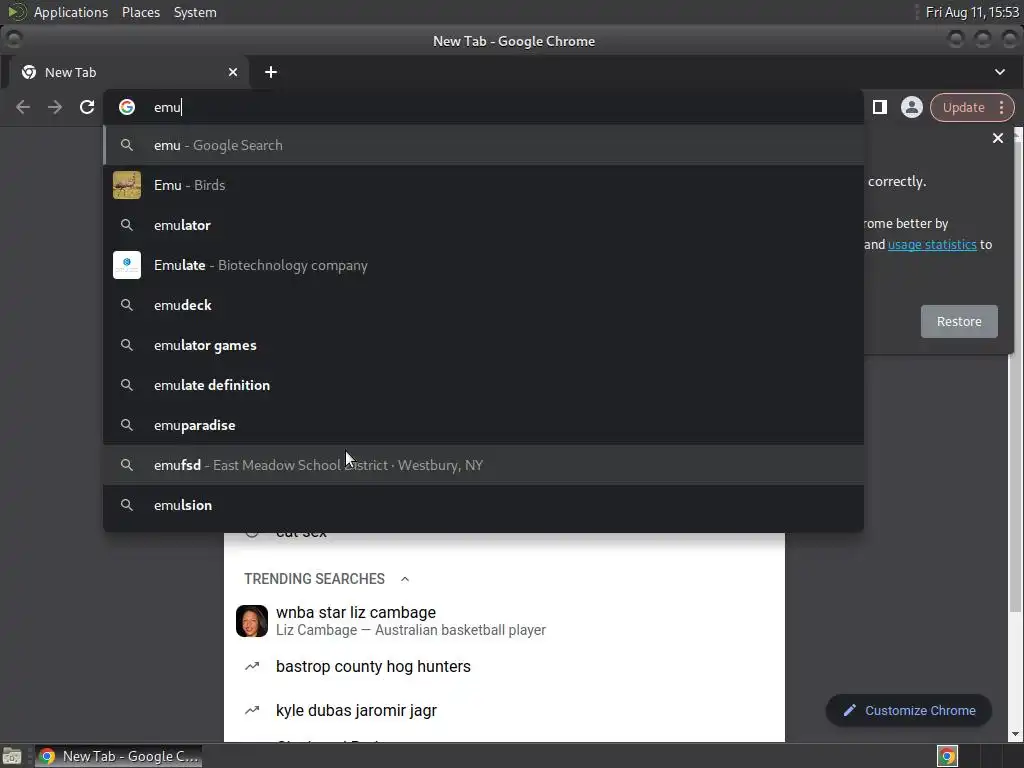Open the usage statistics link
Screen dimensions: 1024x768
click(x=932, y=244)
